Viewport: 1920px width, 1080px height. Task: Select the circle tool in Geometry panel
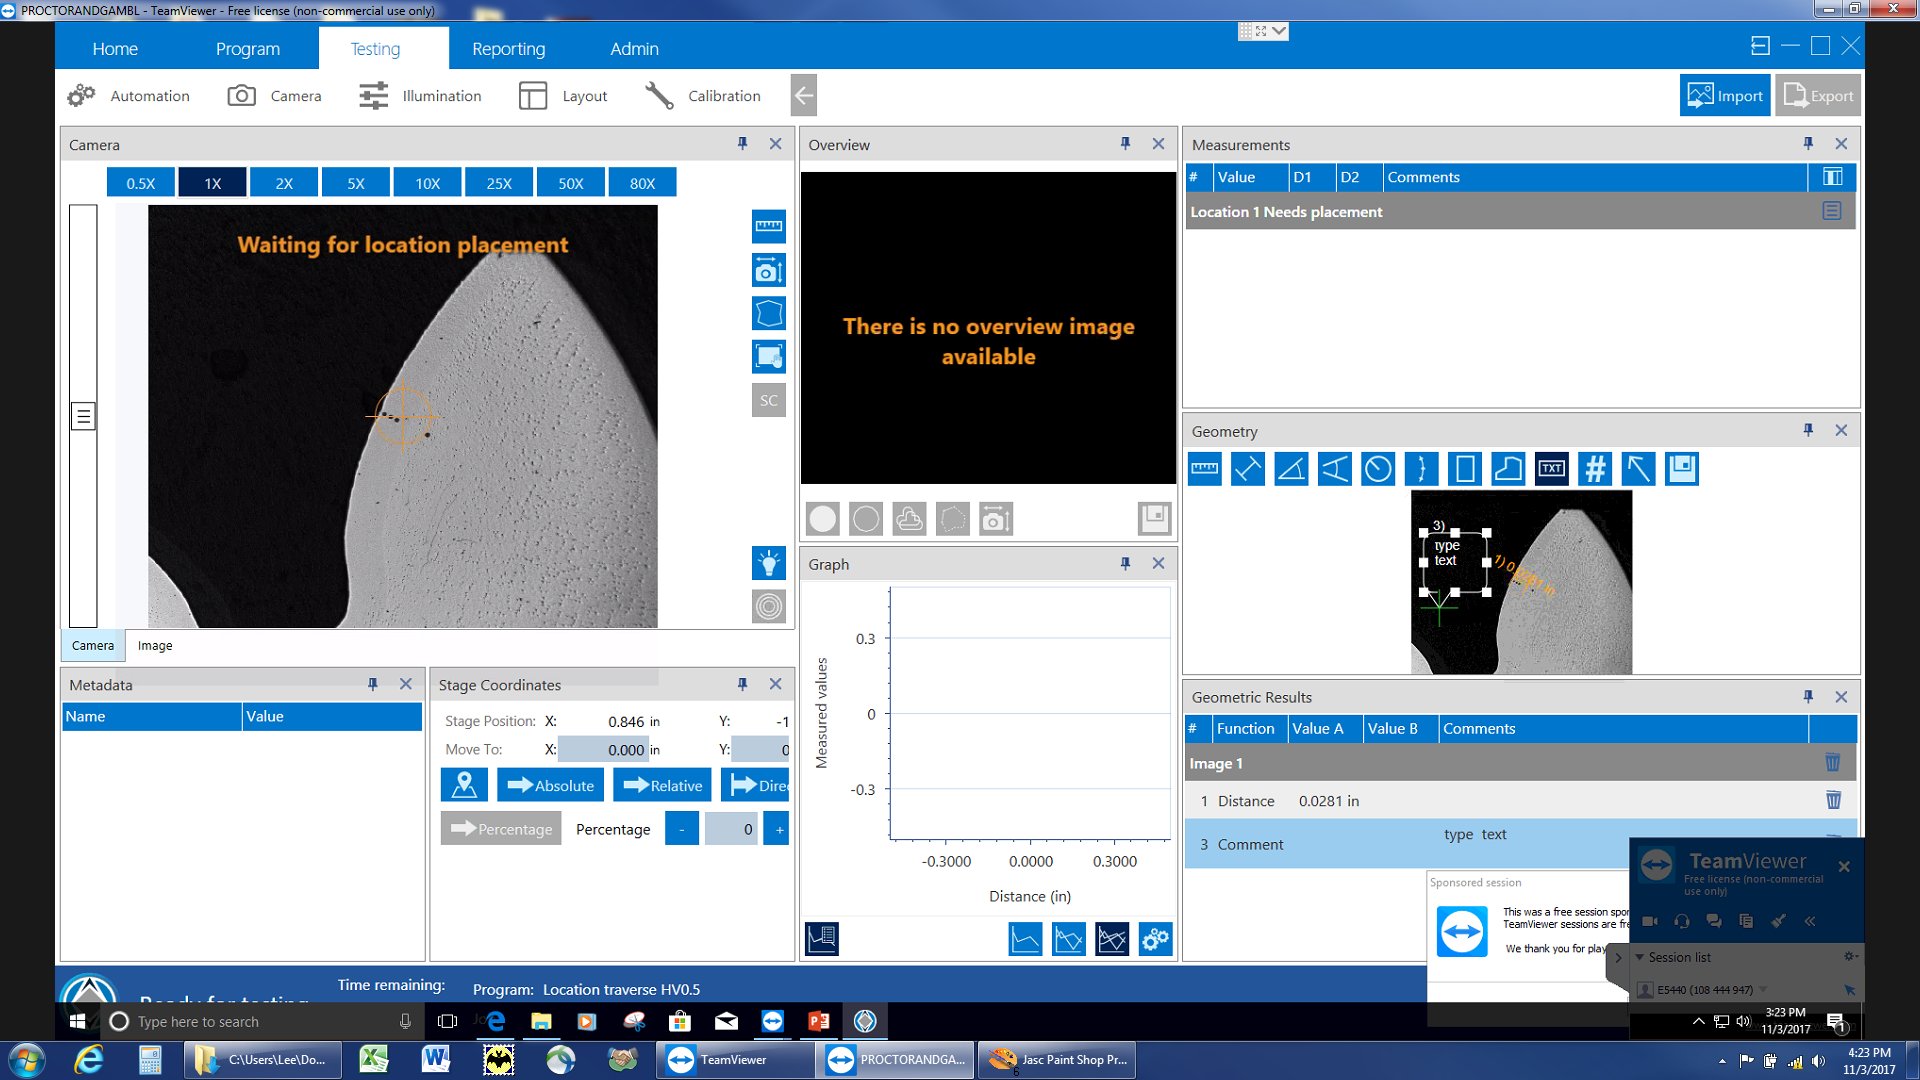(1378, 468)
